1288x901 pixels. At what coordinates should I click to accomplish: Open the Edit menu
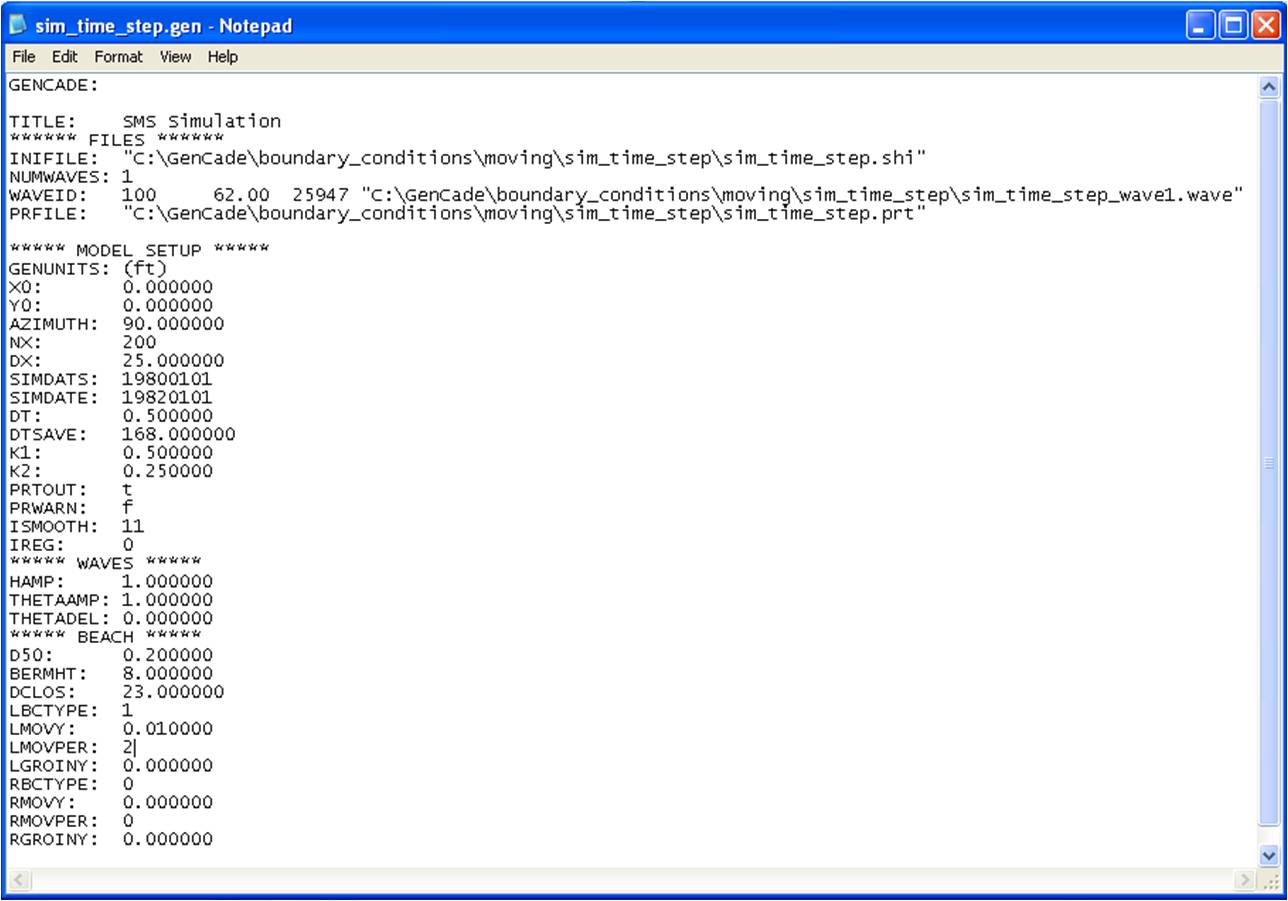(65, 57)
